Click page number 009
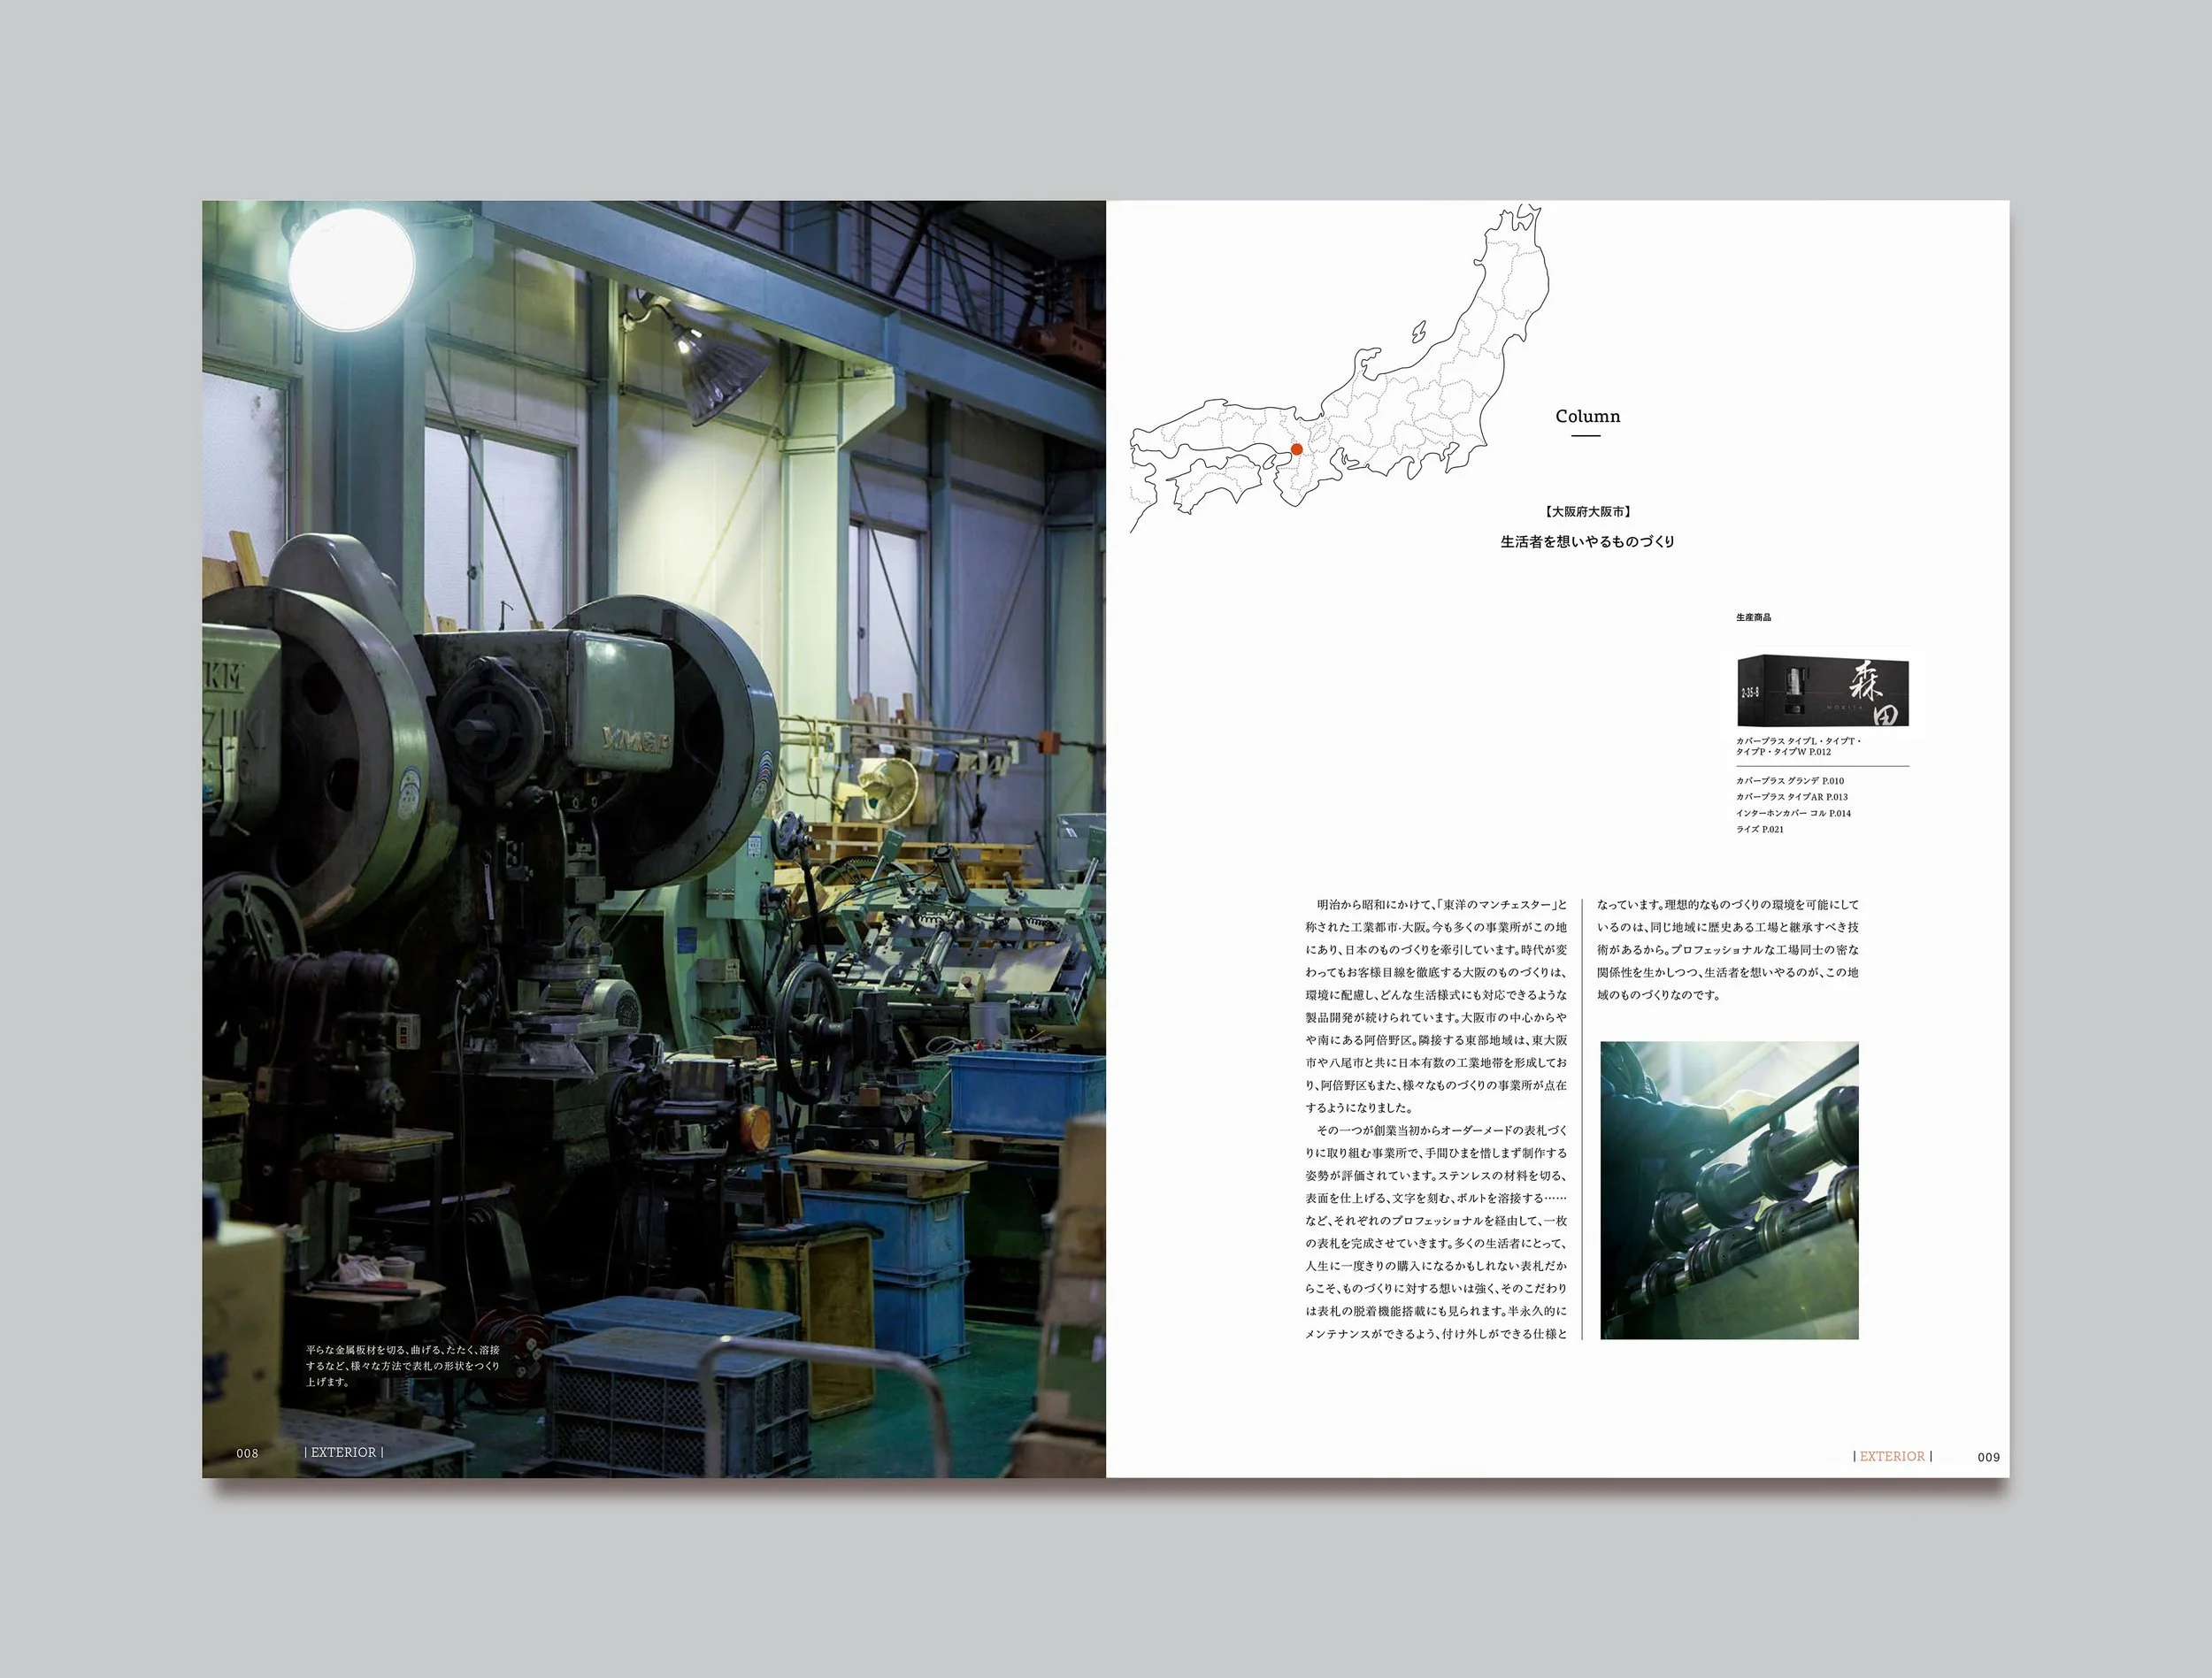The width and height of the screenshot is (2212, 1678). pyautogui.click(x=1988, y=1457)
